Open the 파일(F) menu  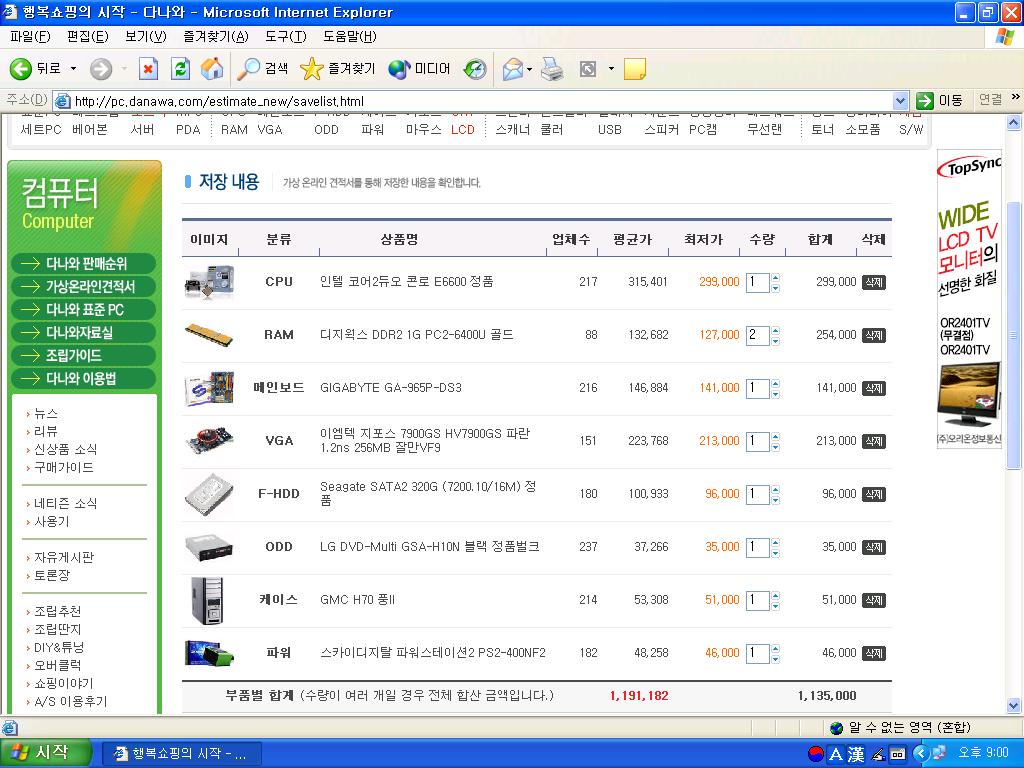[30, 37]
